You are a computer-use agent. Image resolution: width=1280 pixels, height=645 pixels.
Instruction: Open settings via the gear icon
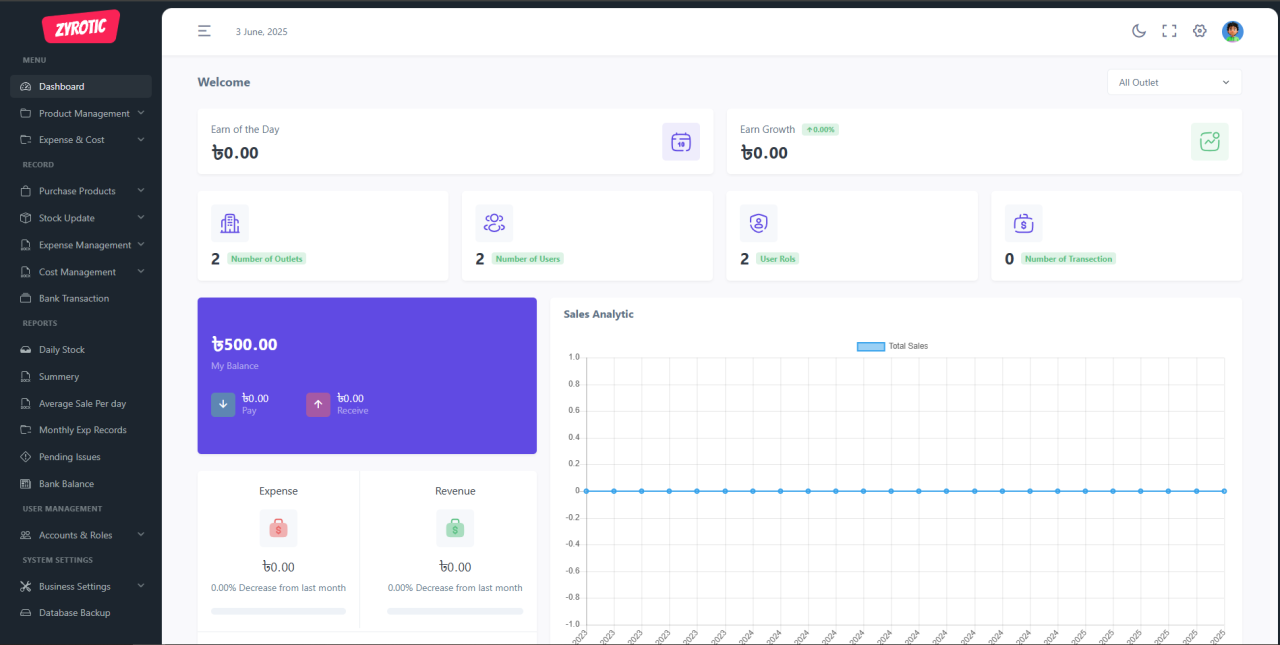click(1200, 31)
